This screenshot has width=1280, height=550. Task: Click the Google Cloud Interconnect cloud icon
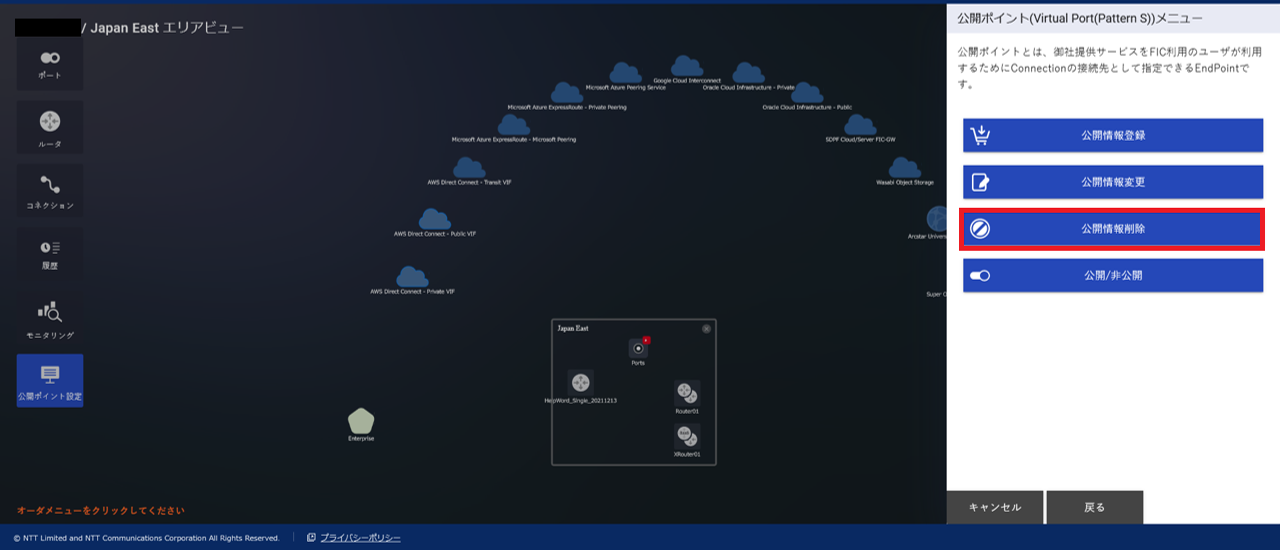pos(687,66)
